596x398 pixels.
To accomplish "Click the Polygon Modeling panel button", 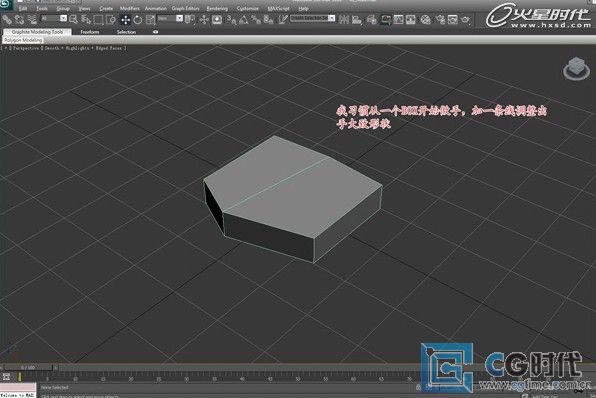I will click(x=23, y=40).
